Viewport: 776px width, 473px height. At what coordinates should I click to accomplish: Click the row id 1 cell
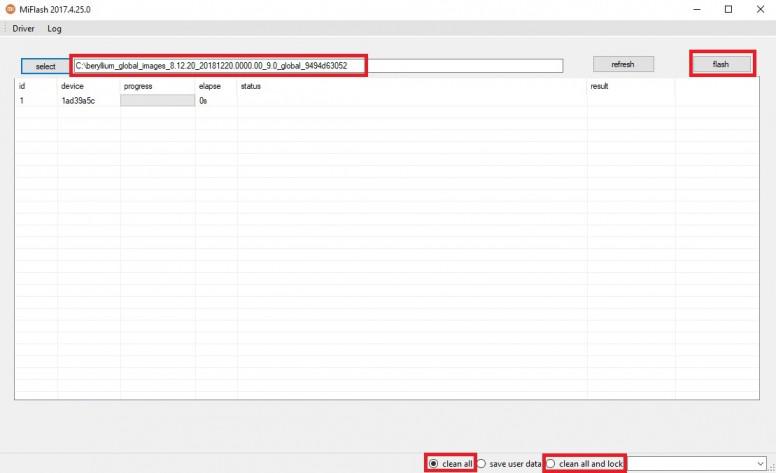[x=22, y=100]
